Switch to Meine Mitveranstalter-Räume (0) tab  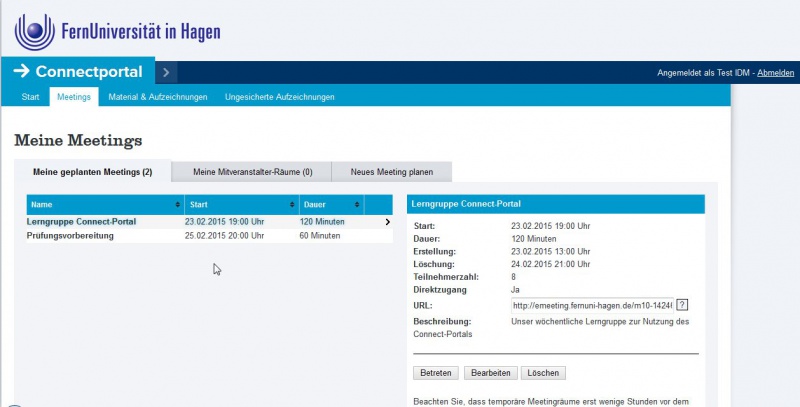pyautogui.click(x=253, y=172)
